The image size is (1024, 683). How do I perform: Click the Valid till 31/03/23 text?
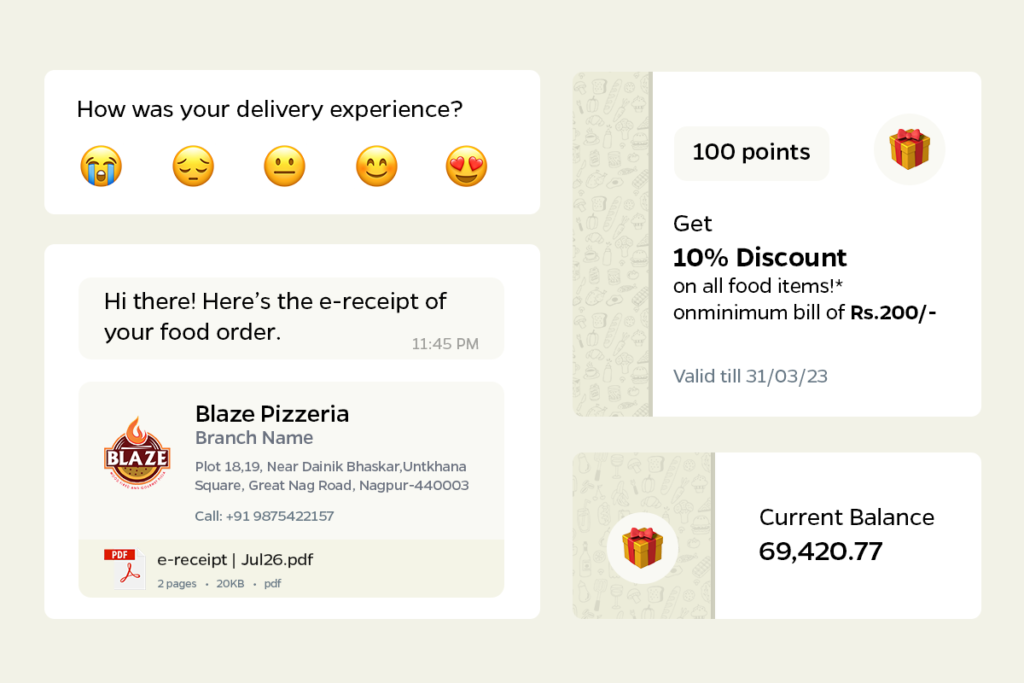[x=750, y=377]
